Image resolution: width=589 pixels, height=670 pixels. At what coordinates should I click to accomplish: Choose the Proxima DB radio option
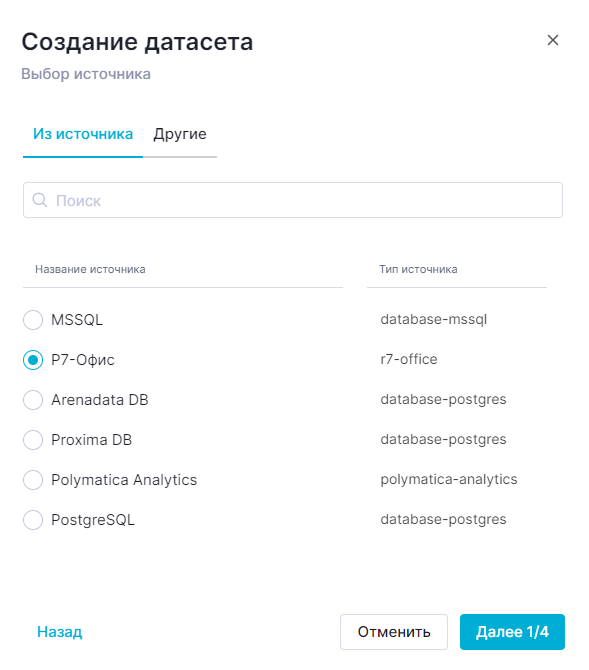pyautogui.click(x=33, y=440)
